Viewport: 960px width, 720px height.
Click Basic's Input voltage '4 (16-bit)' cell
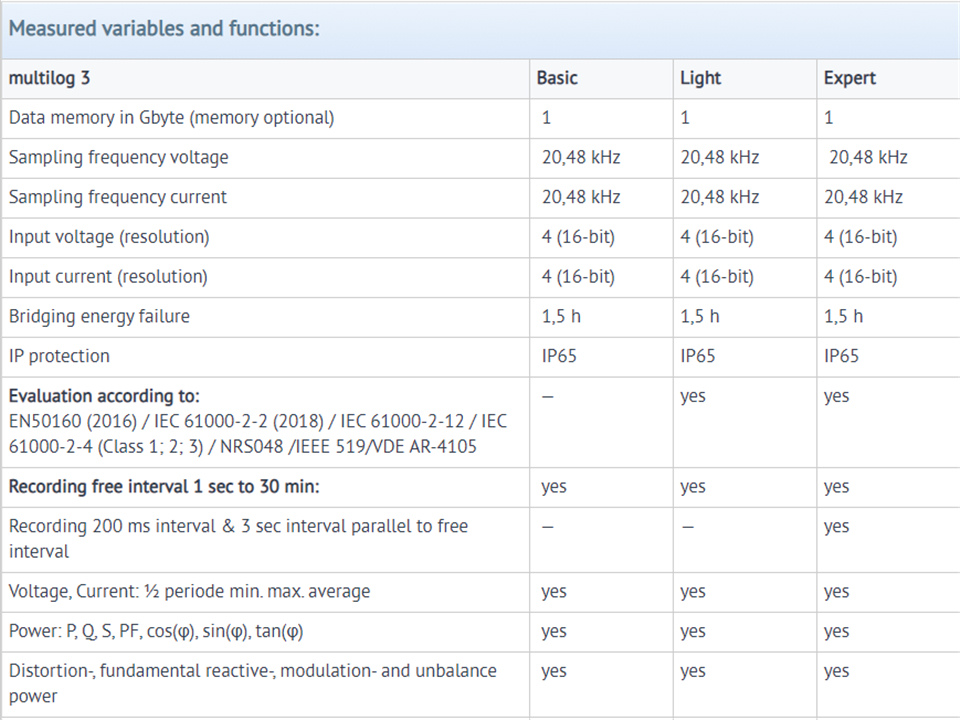578,237
